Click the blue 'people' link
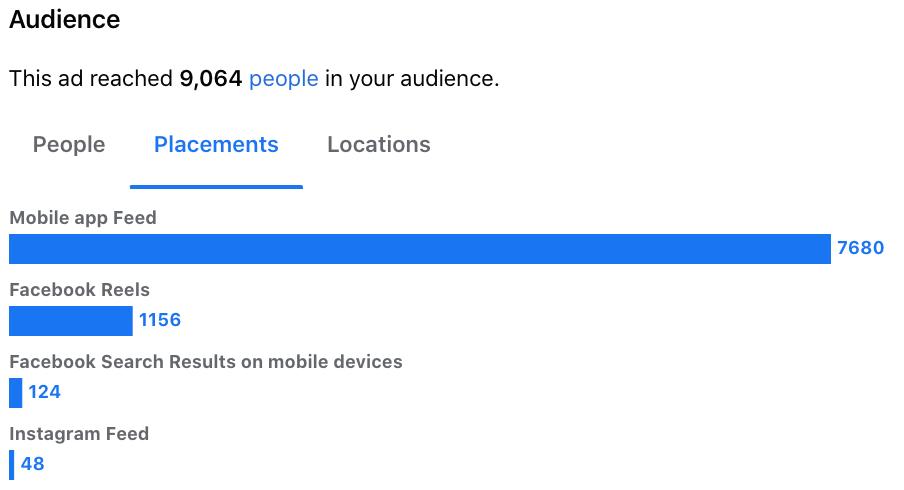Viewport: 904px width, 490px height. (x=284, y=79)
